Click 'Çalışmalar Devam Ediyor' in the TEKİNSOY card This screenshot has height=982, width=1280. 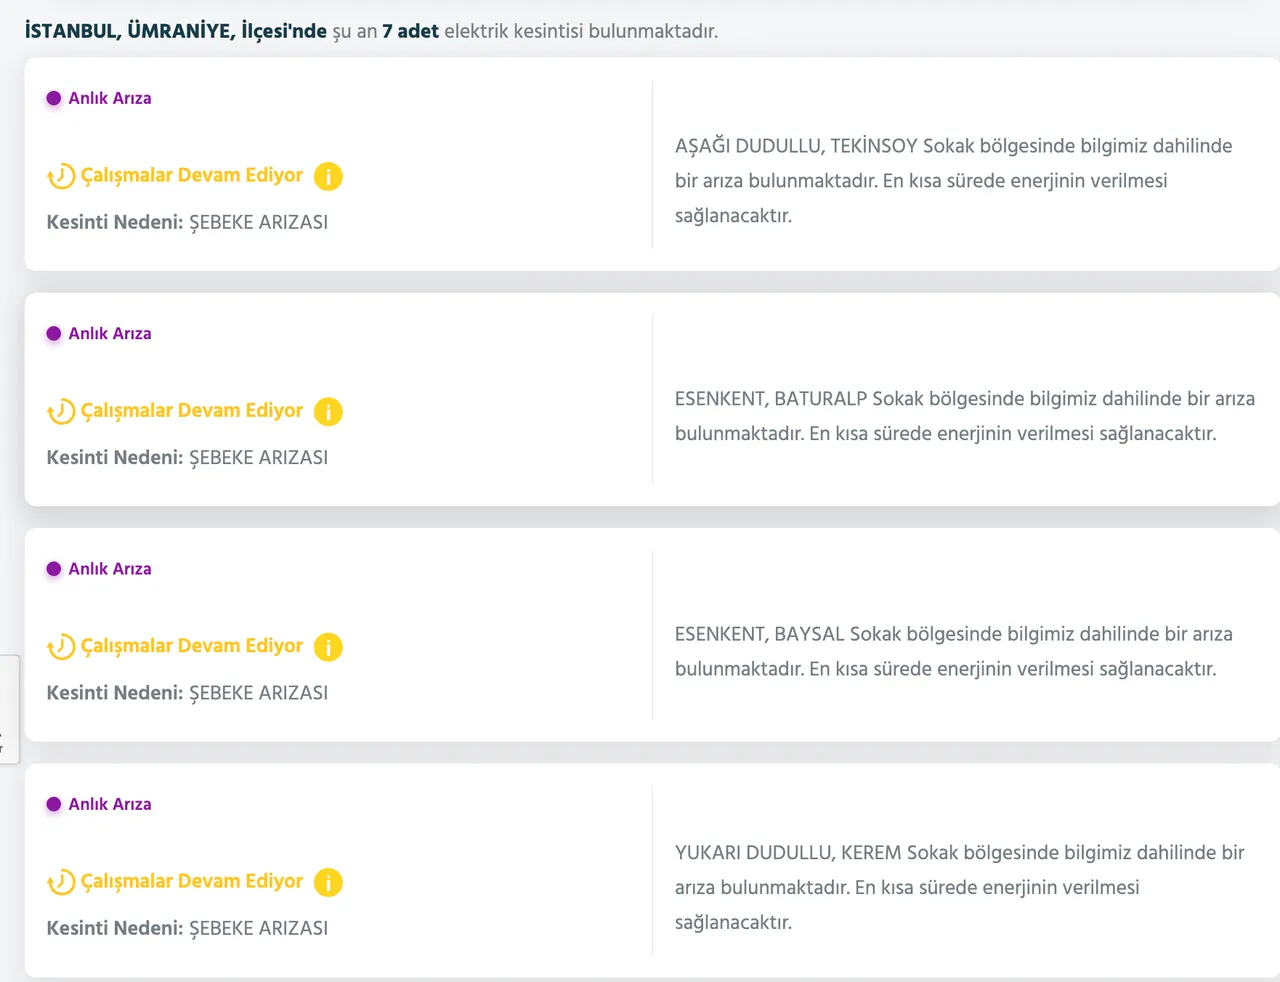coord(191,176)
